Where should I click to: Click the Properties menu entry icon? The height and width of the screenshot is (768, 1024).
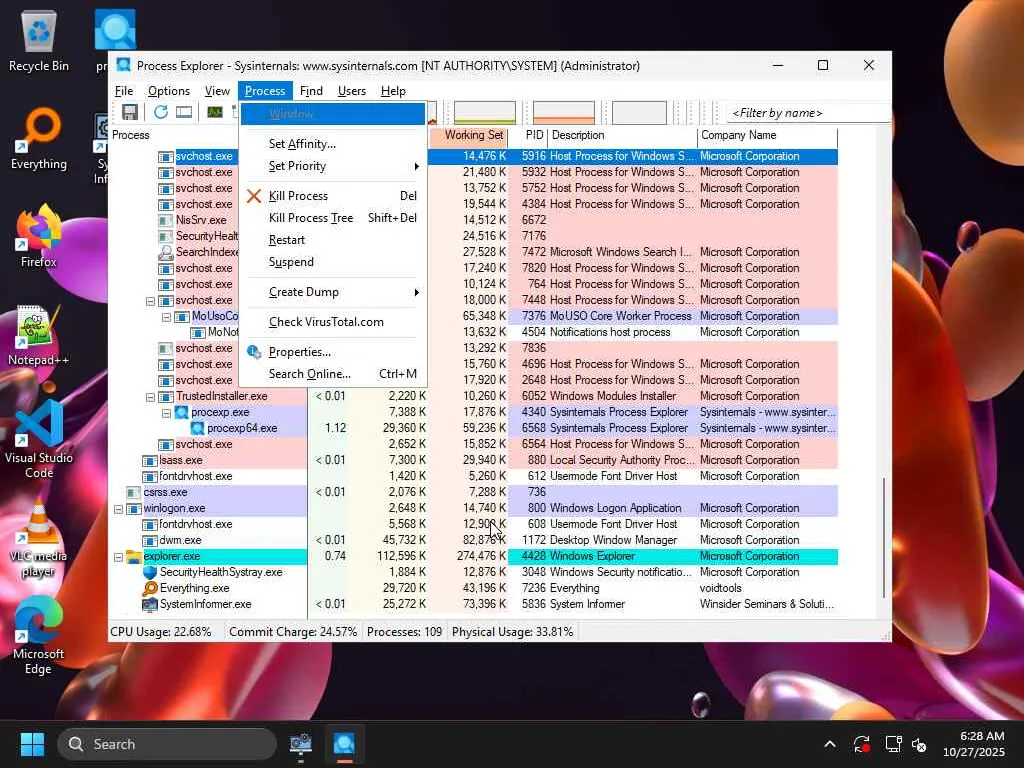pyautogui.click(x=254, y=352)
